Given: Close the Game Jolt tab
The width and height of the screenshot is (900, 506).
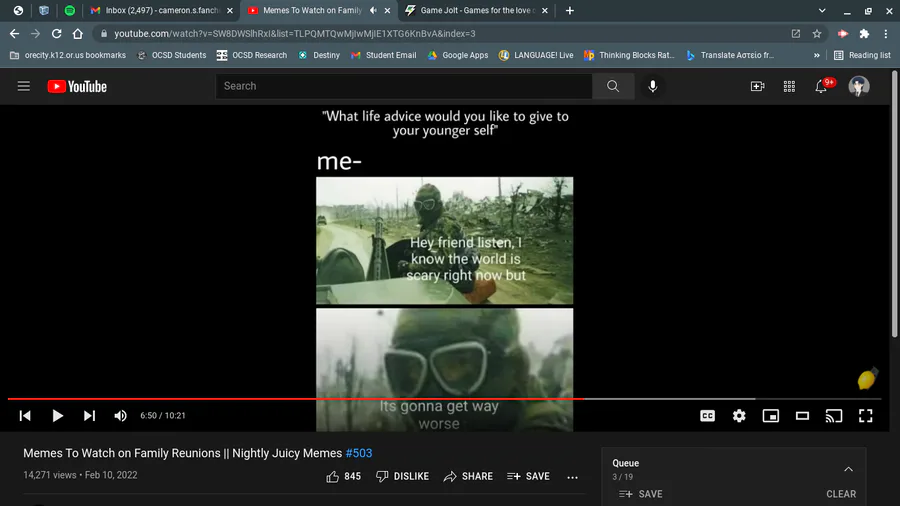Looking at the screenshot, I should tap(545, 10).
